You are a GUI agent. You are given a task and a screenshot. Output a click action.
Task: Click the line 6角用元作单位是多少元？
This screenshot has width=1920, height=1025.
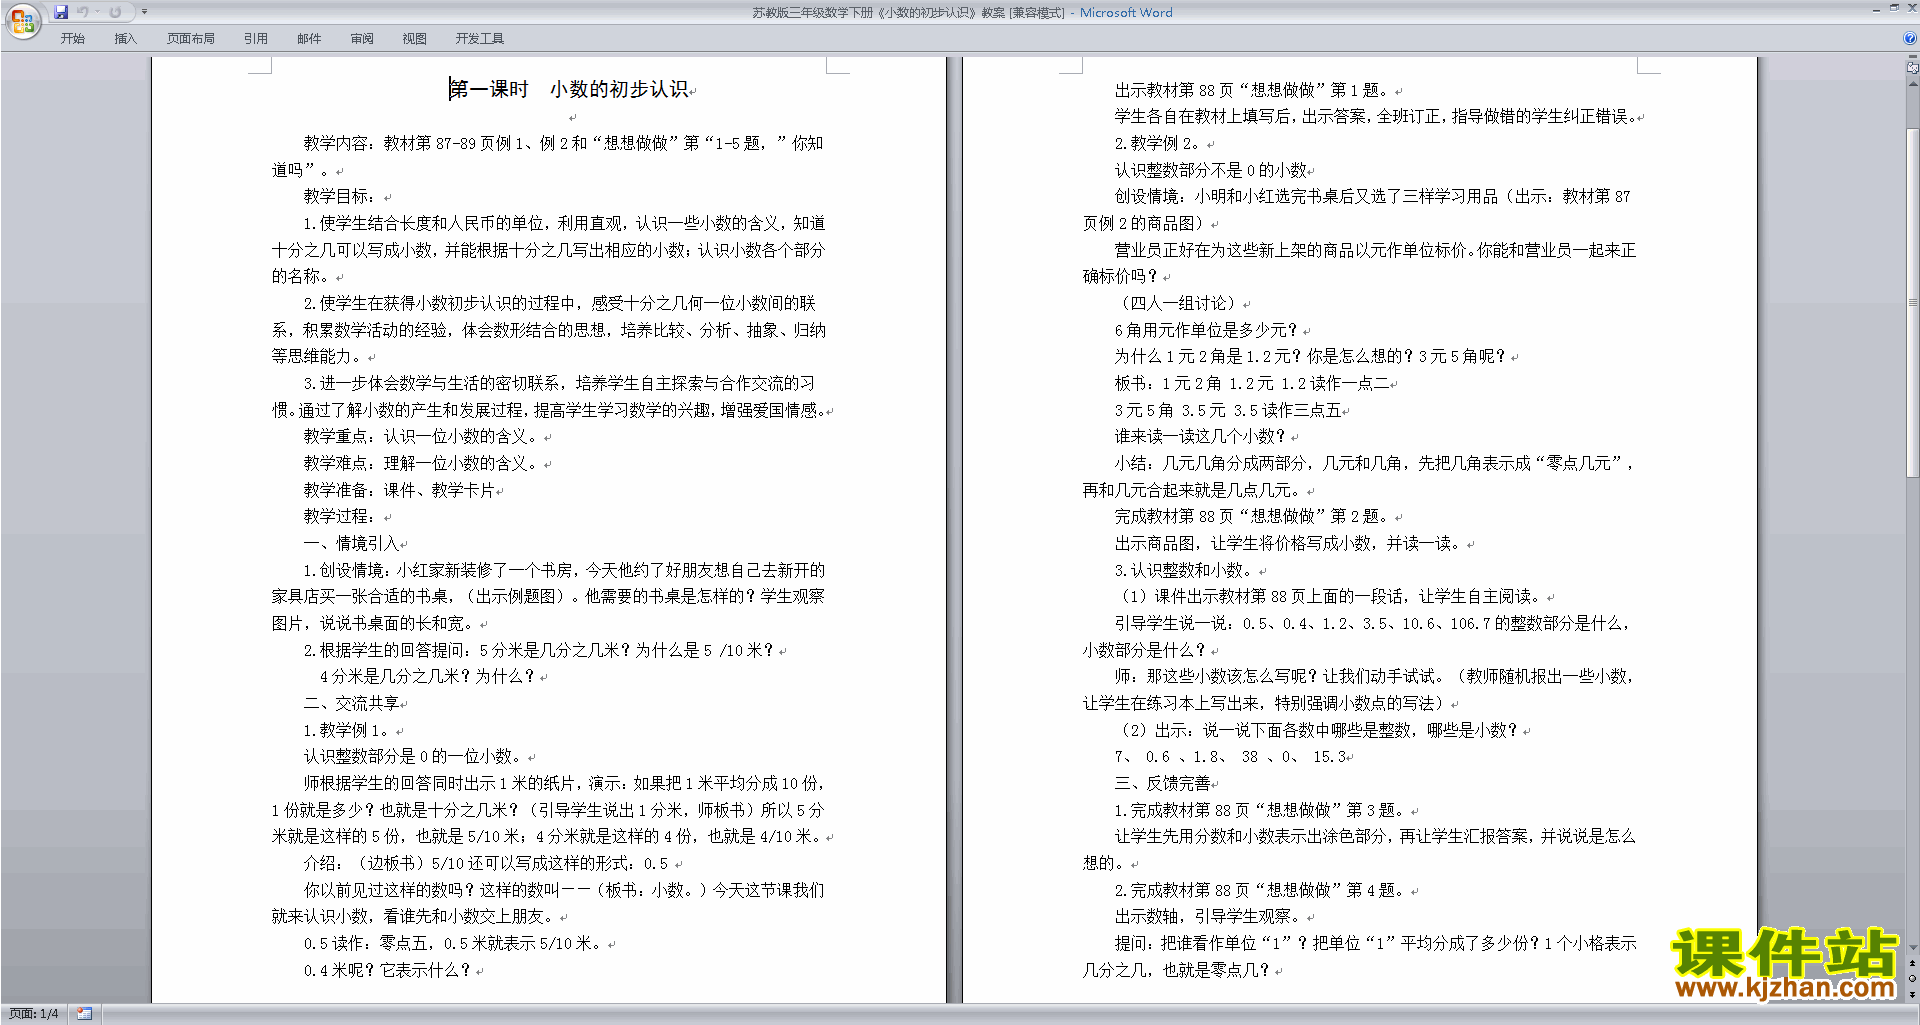tap(1206, 330)
